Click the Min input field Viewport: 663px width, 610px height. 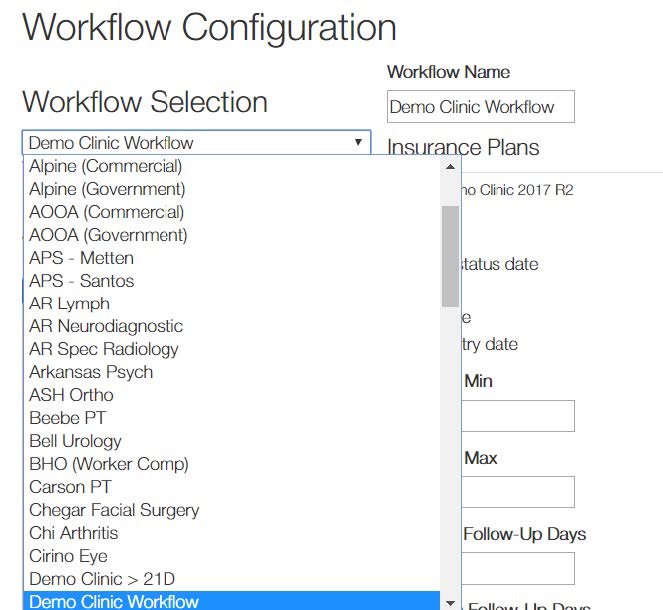[518, 416]
